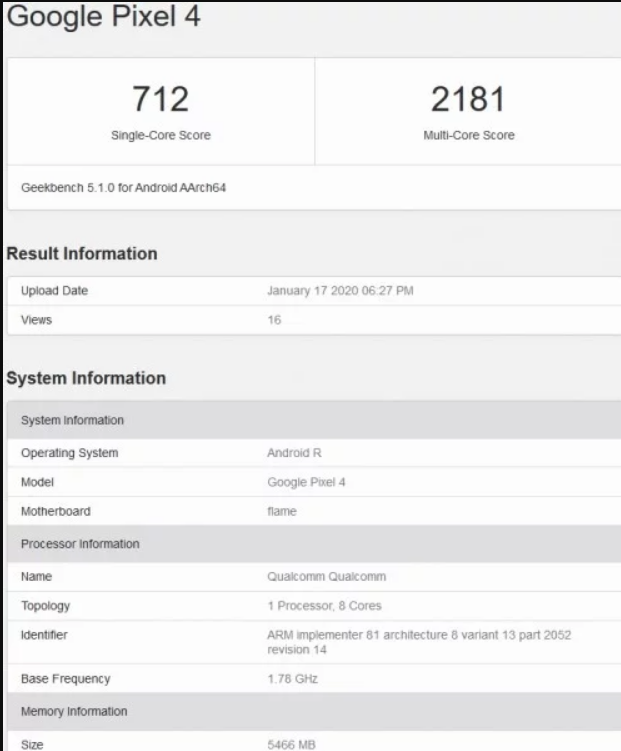The image size is (621, 751).
Task: Select the views count 16
Action: pyautogui.click(x=274, y=320)
